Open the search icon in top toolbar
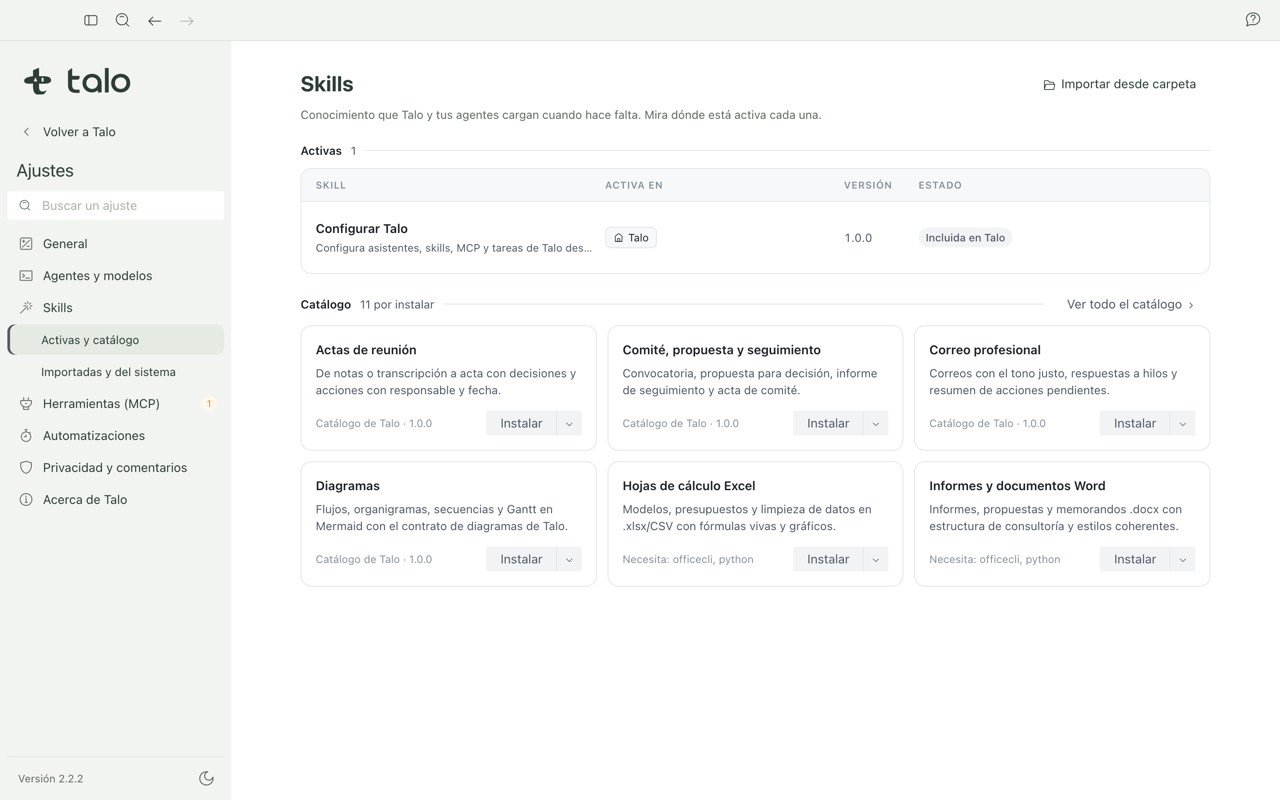This screenshot has height=800, width=1280. click(x=123, y=20)
